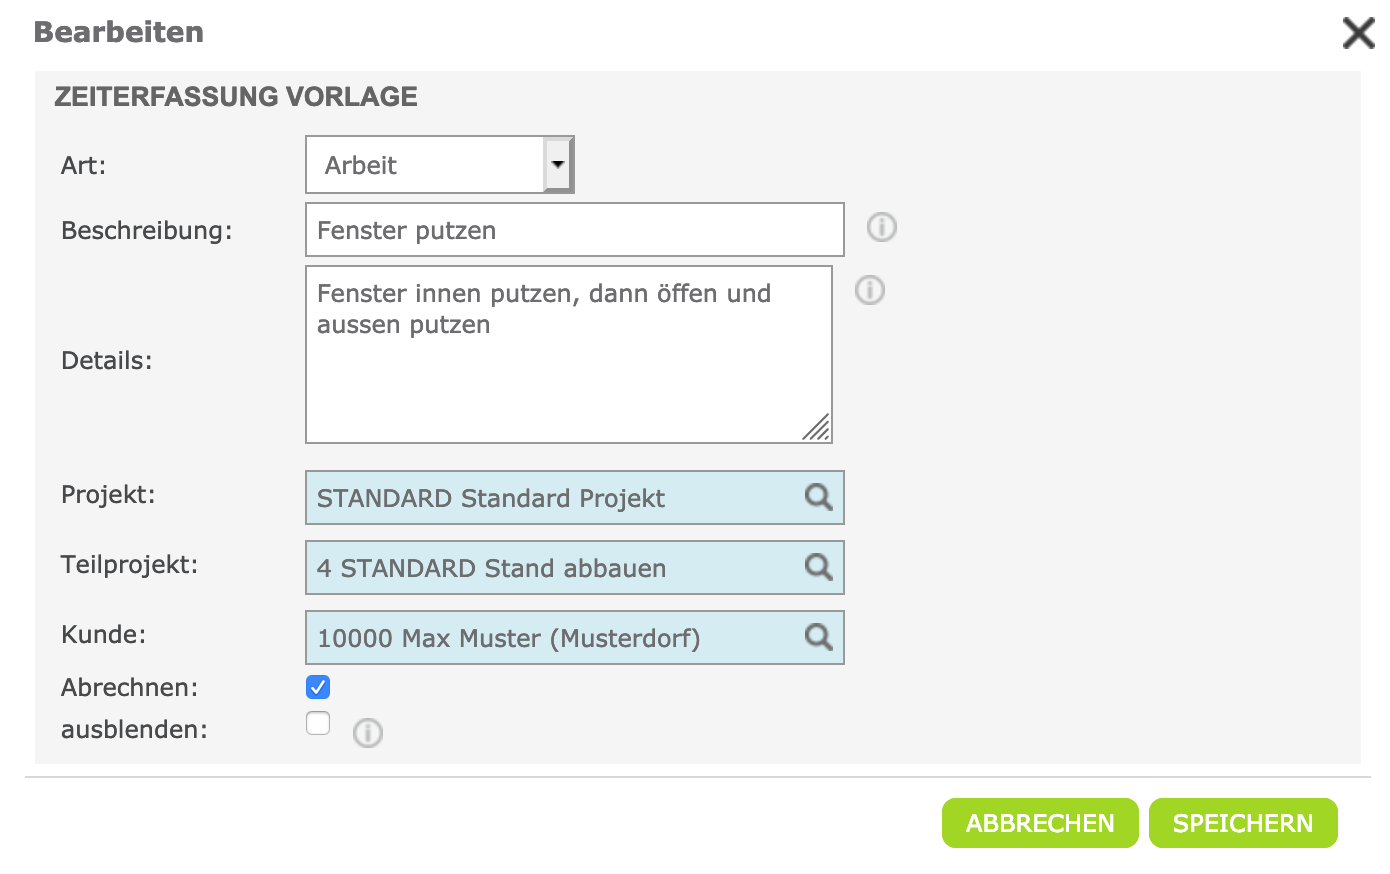
Task: Show info icon next to ausblenden checkbox
Action: click(x=368, y=733)
